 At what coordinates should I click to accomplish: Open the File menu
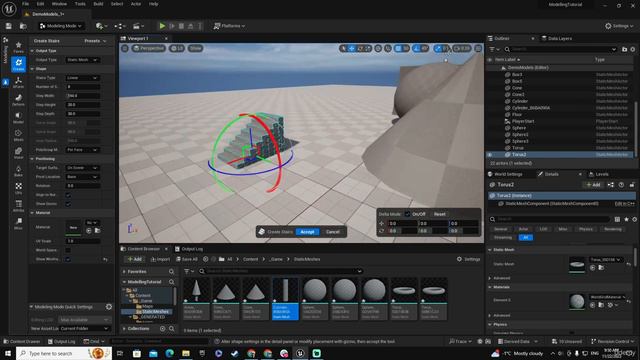25,4
